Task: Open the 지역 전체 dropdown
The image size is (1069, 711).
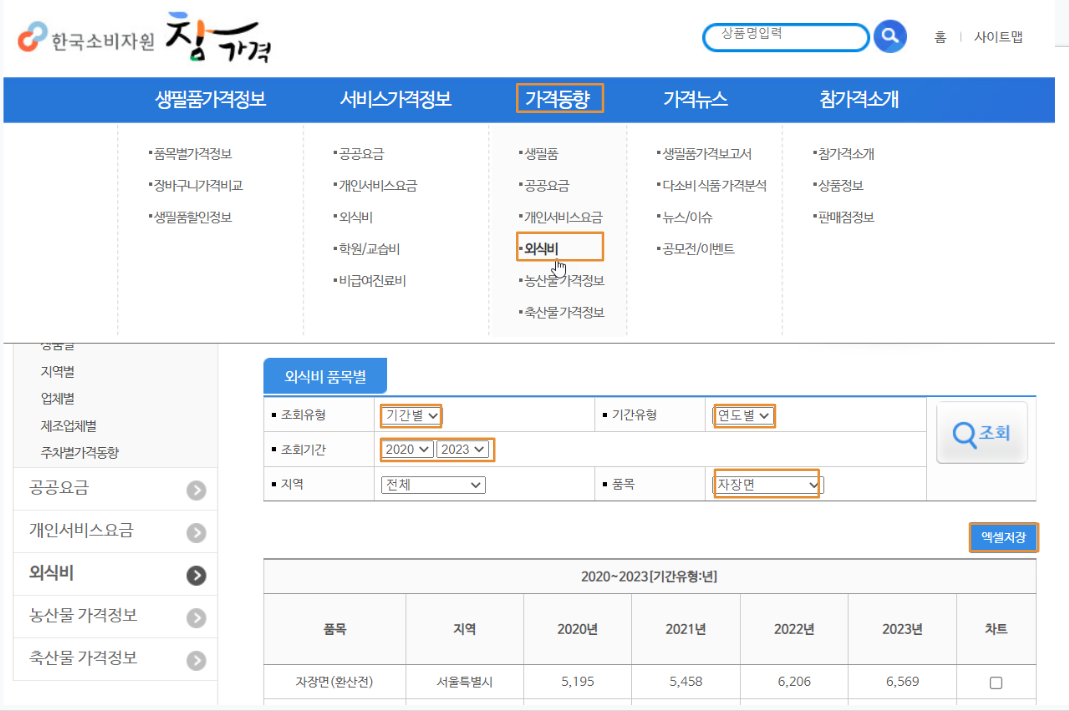Action: tap(433, 485)
